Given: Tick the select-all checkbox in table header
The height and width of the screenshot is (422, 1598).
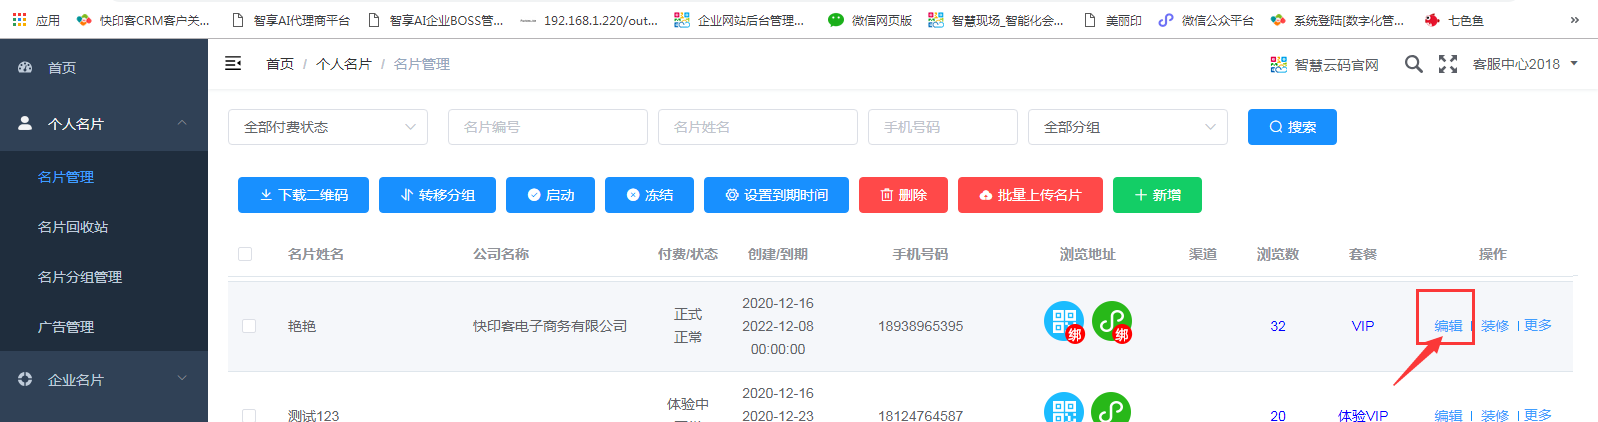Looking at the screenshot, I should point(245,254).
